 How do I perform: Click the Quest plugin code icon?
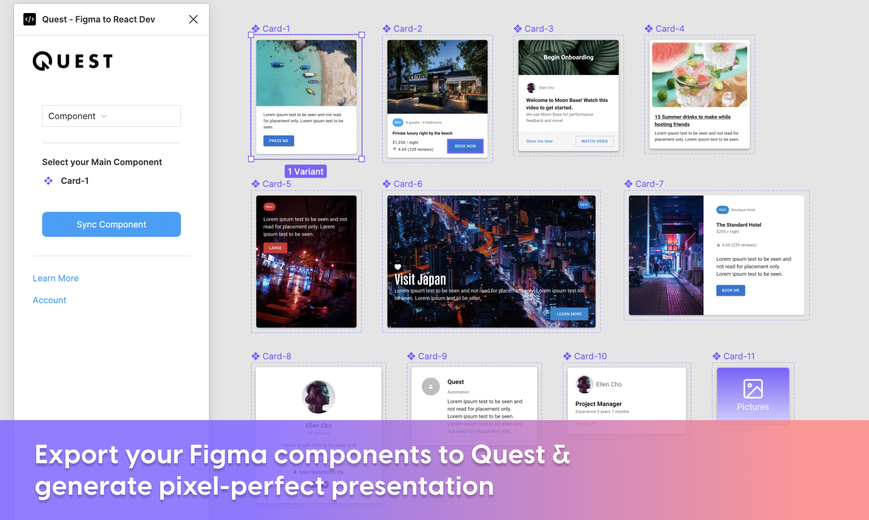click(x=29, y=19)
